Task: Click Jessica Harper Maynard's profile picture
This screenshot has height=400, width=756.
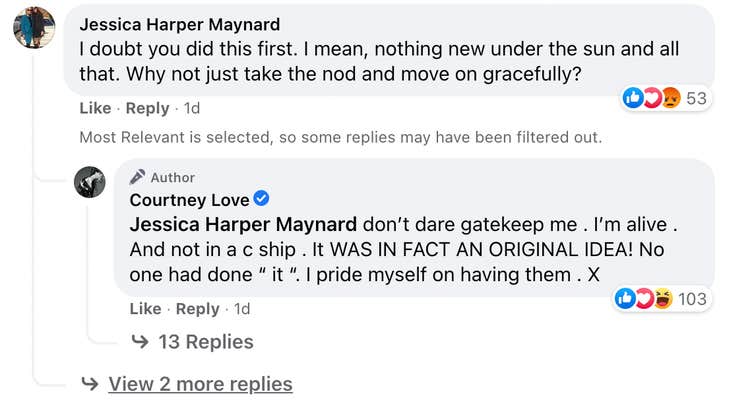Action: 34,26
